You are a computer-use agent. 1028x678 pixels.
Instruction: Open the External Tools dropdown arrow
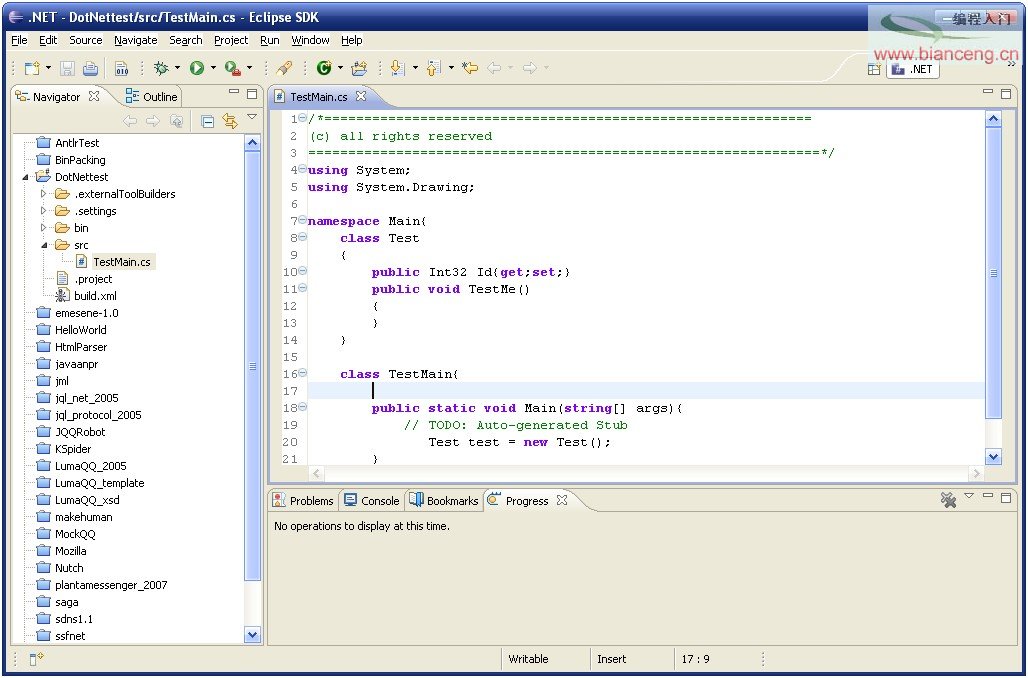coord(249,68)
